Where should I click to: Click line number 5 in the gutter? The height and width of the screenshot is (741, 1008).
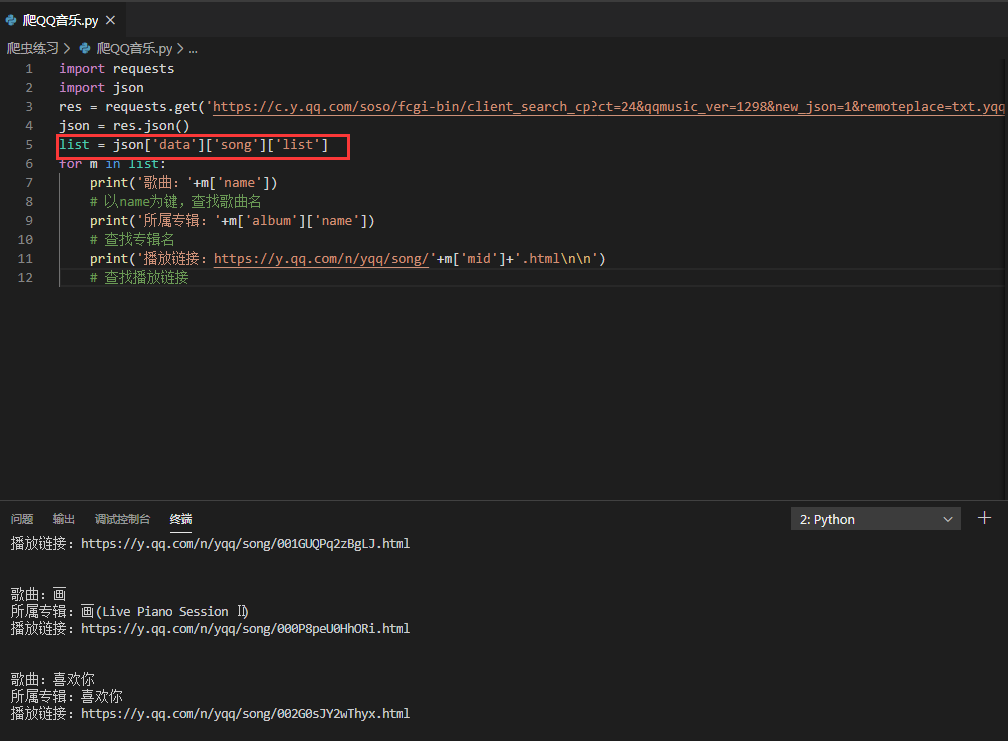pyautogui.click(x=28, y=144)
